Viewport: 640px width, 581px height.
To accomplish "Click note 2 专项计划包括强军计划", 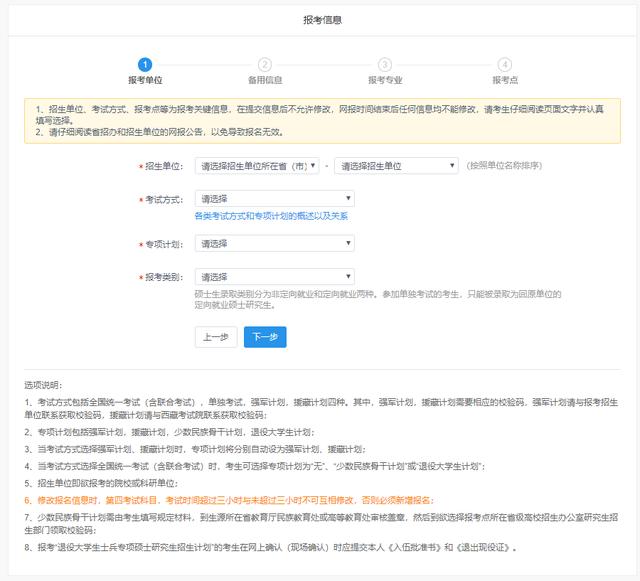I will 169,432.
